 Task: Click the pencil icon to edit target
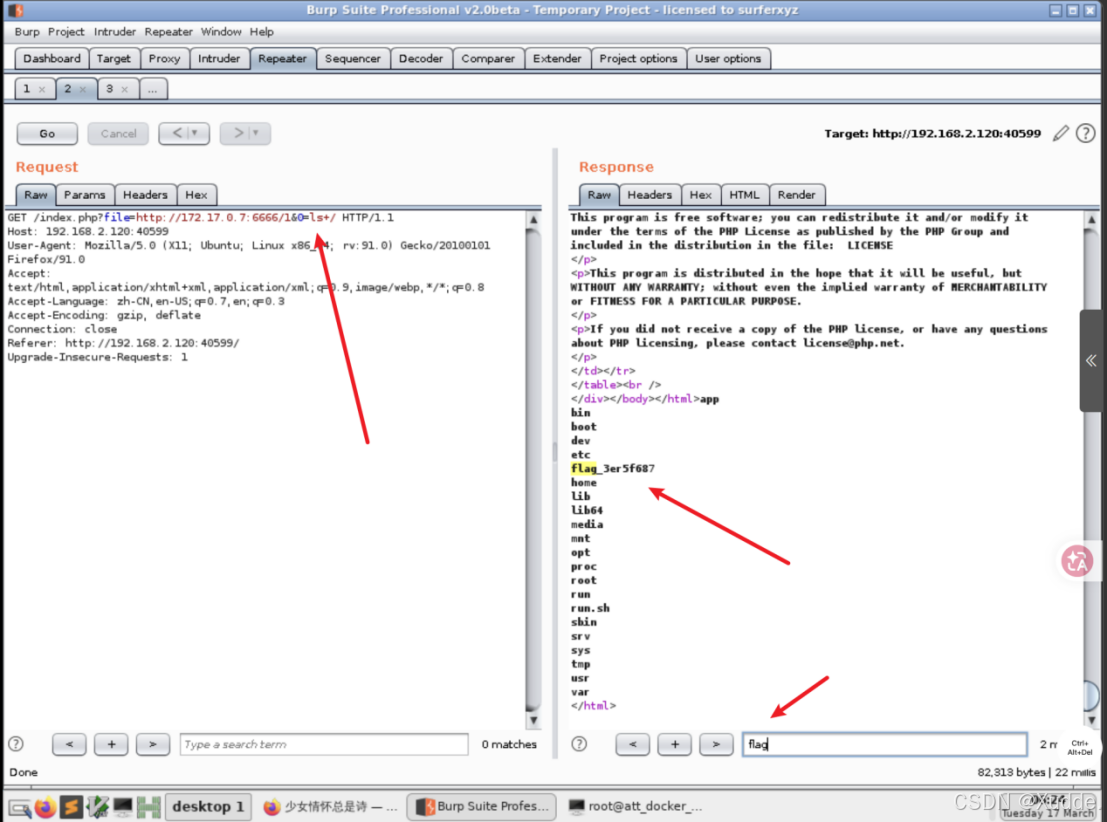coord(1060,133)
